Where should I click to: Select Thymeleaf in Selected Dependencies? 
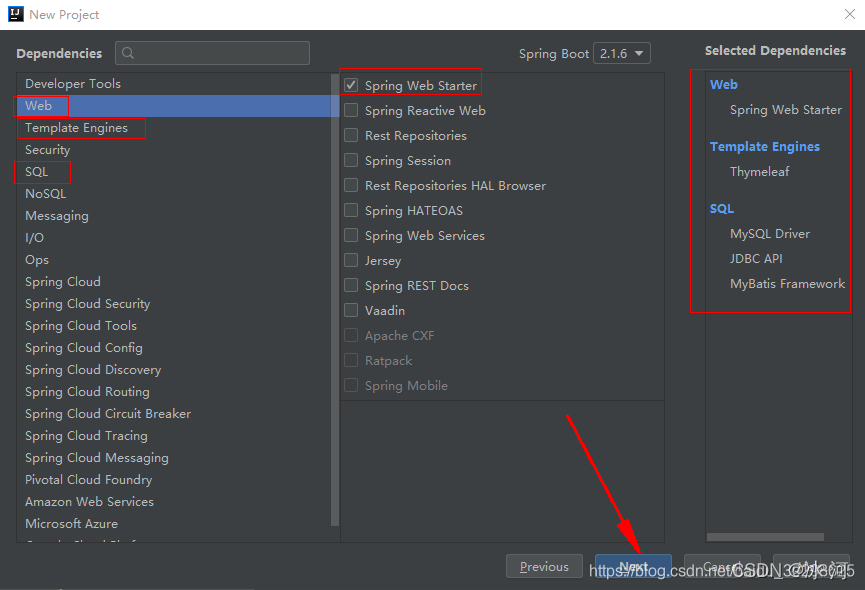pos(759,171)
